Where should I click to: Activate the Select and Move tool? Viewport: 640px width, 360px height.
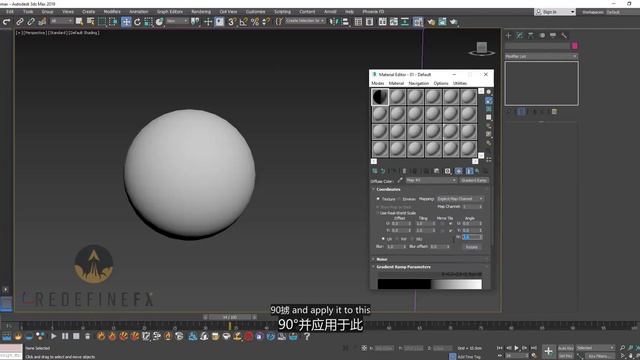pyautogui.click(x=126, y=22)
